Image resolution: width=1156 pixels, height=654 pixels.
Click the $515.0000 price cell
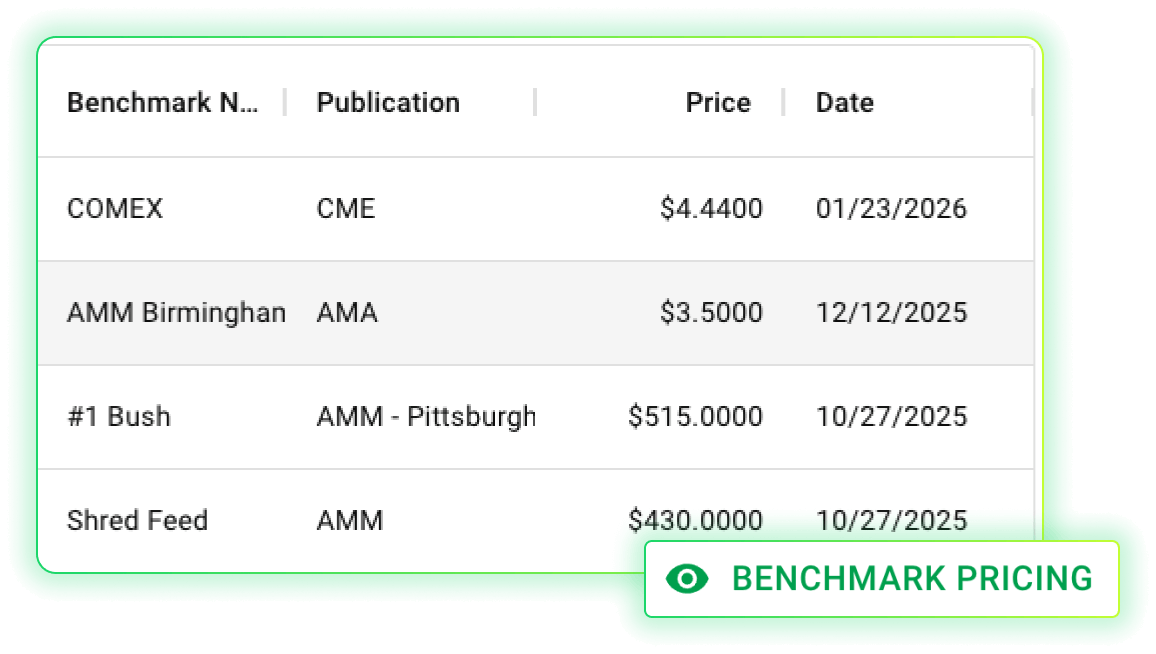tap(695, 416)
